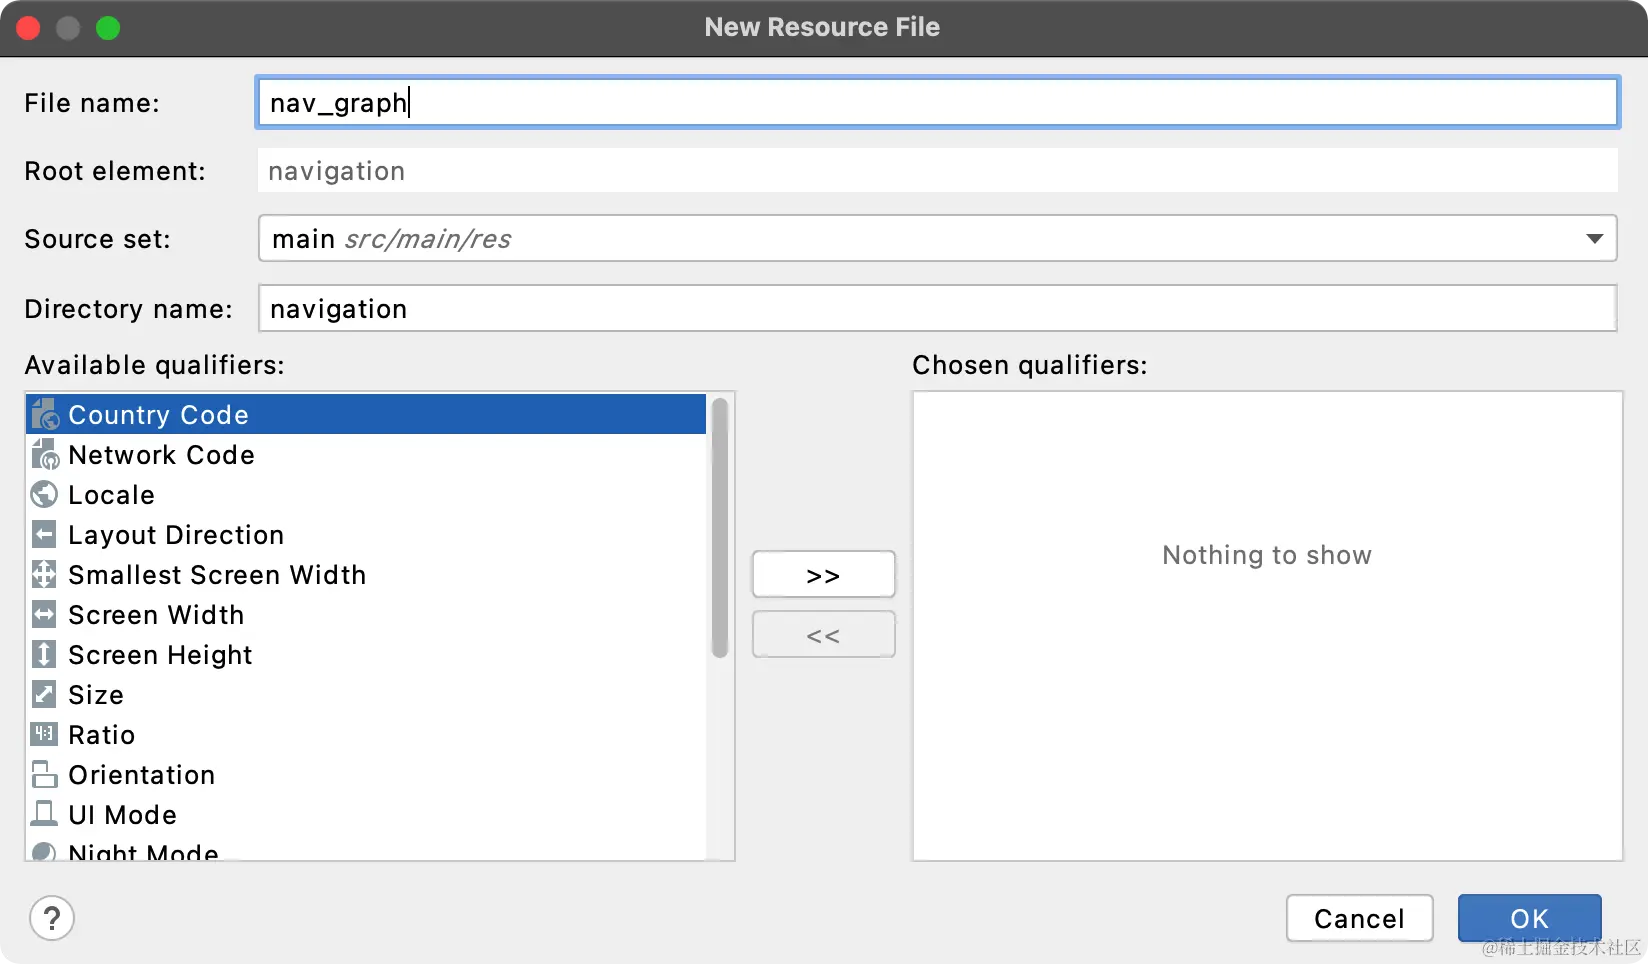The width and height of the screenshot is (1648, 964).
Task: Click the UI Mode qualifier icon
Action: click(44, 814)
